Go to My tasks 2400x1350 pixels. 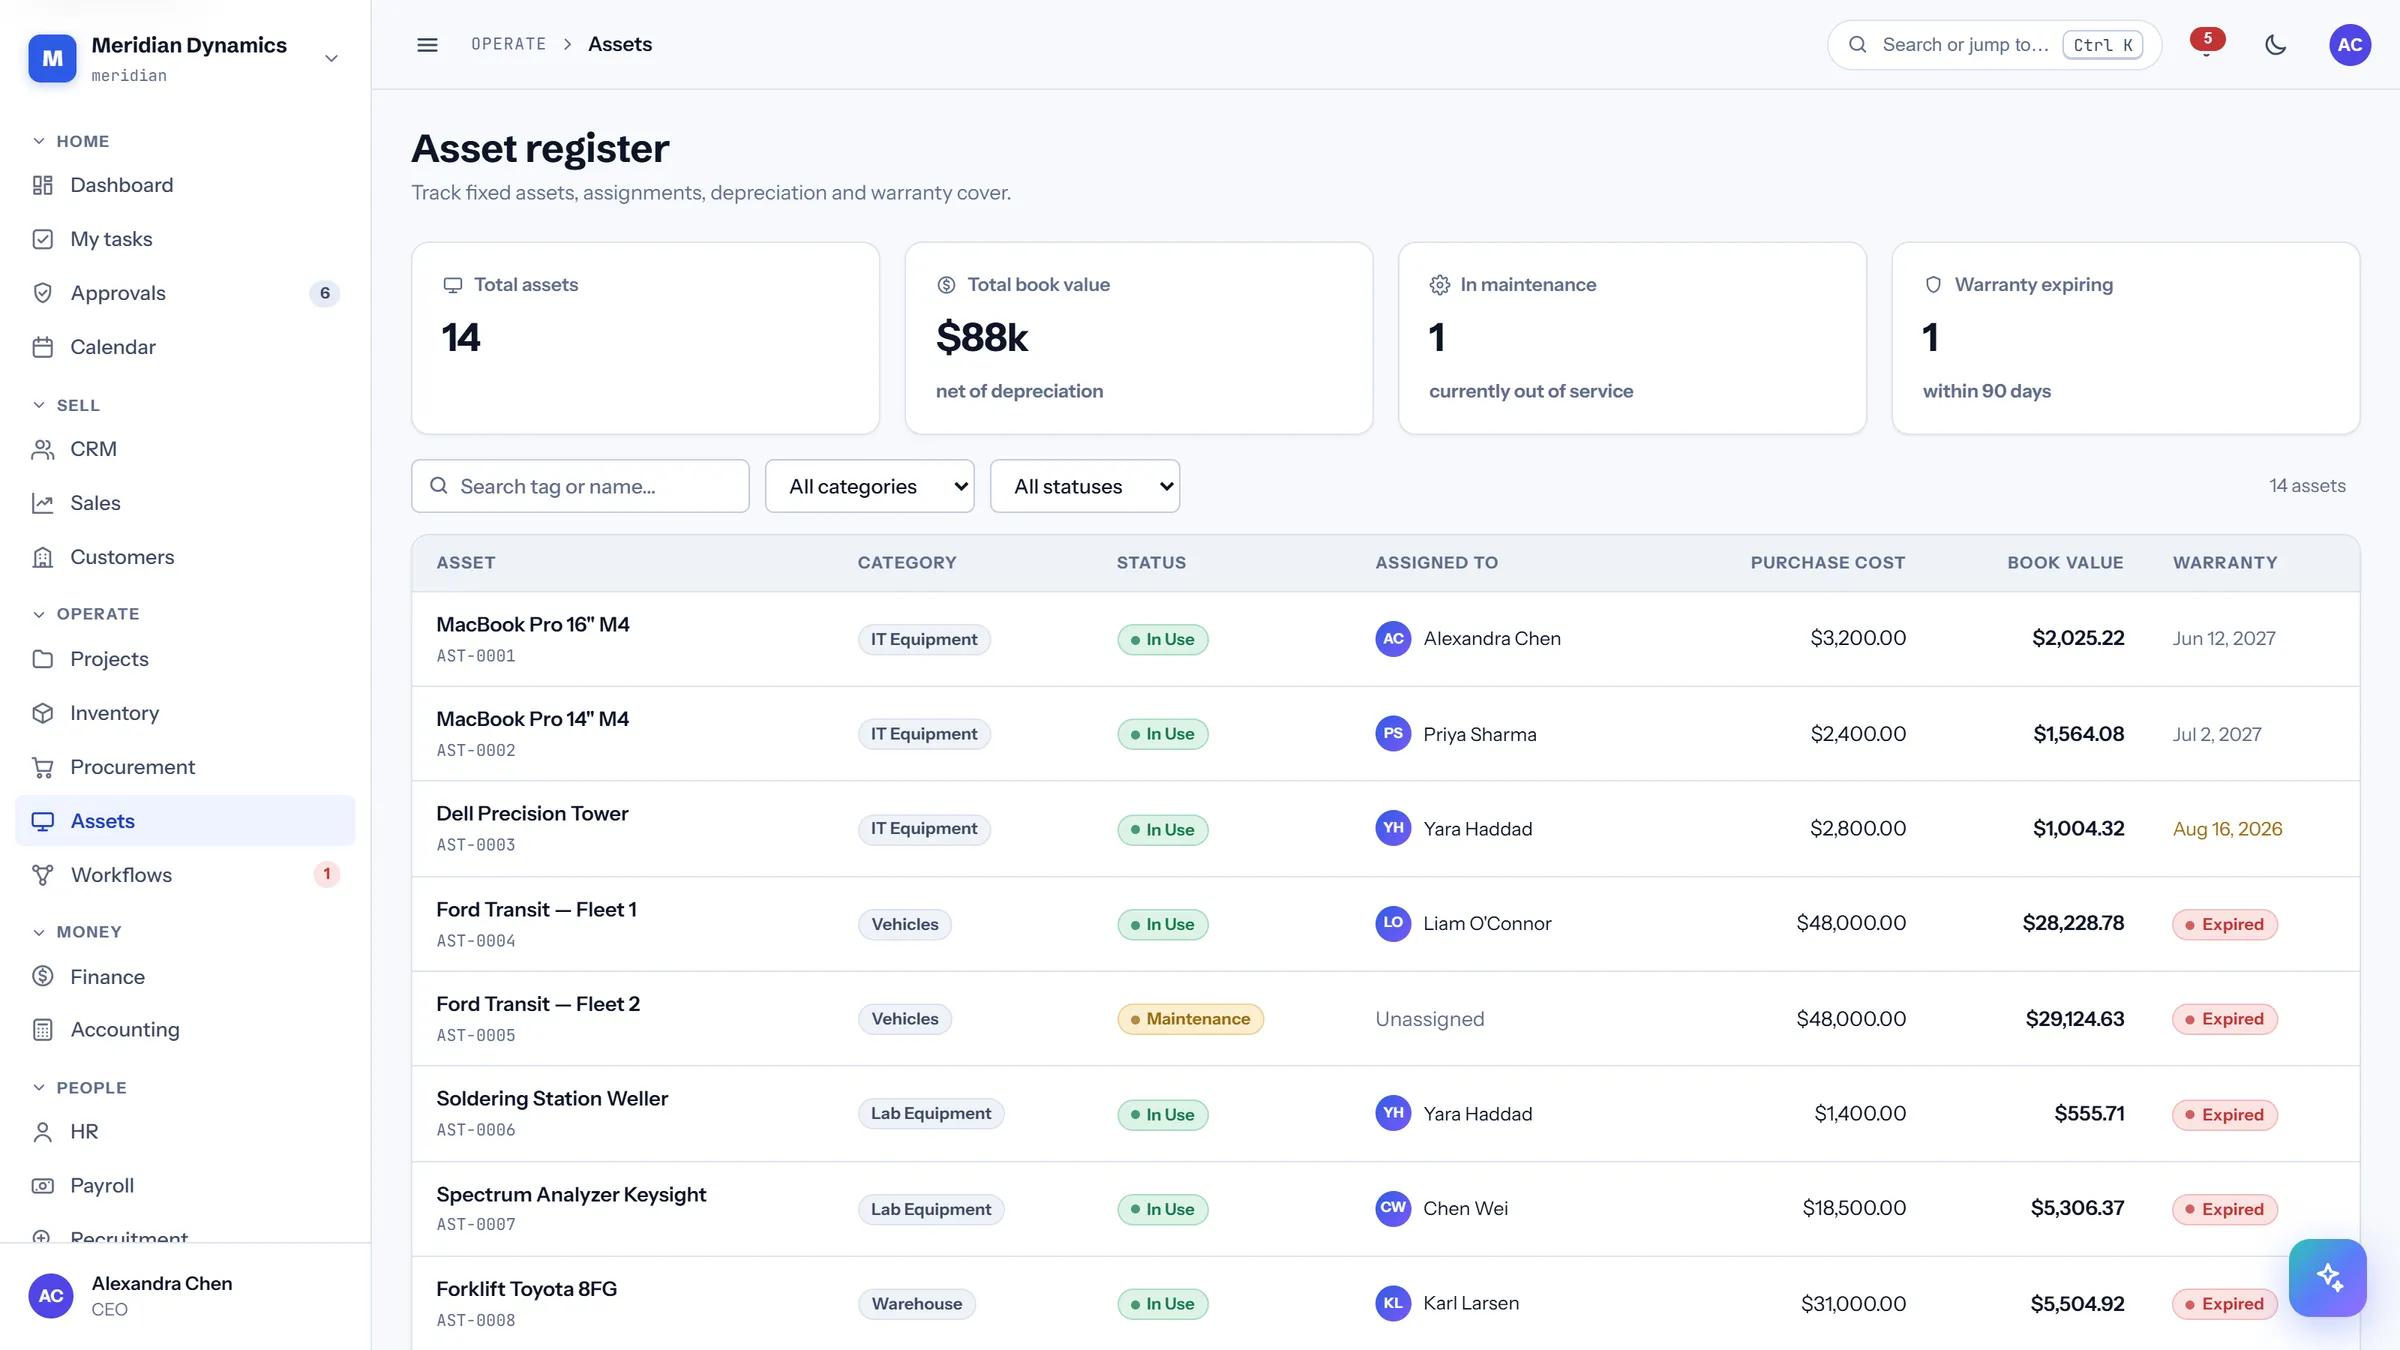pos(185,239)
